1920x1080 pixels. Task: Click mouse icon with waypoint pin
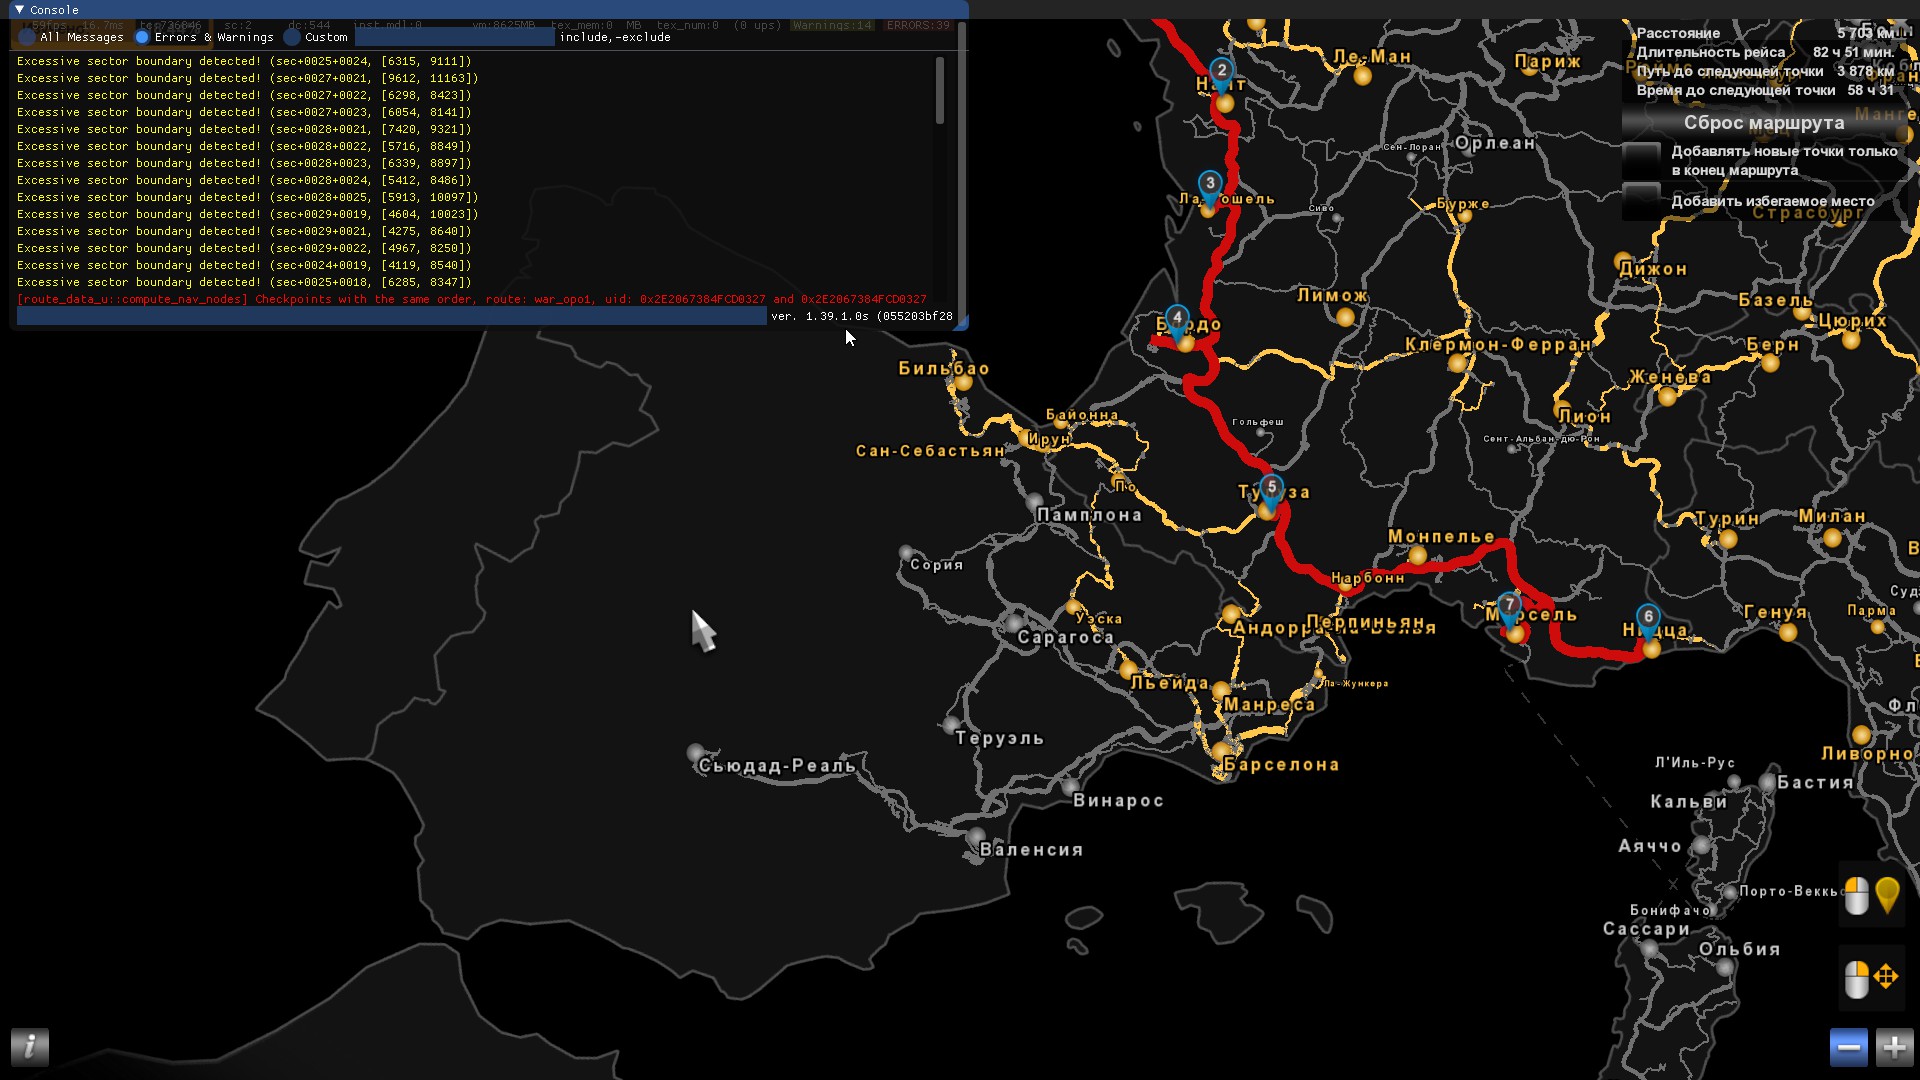tap(1872, 896)
